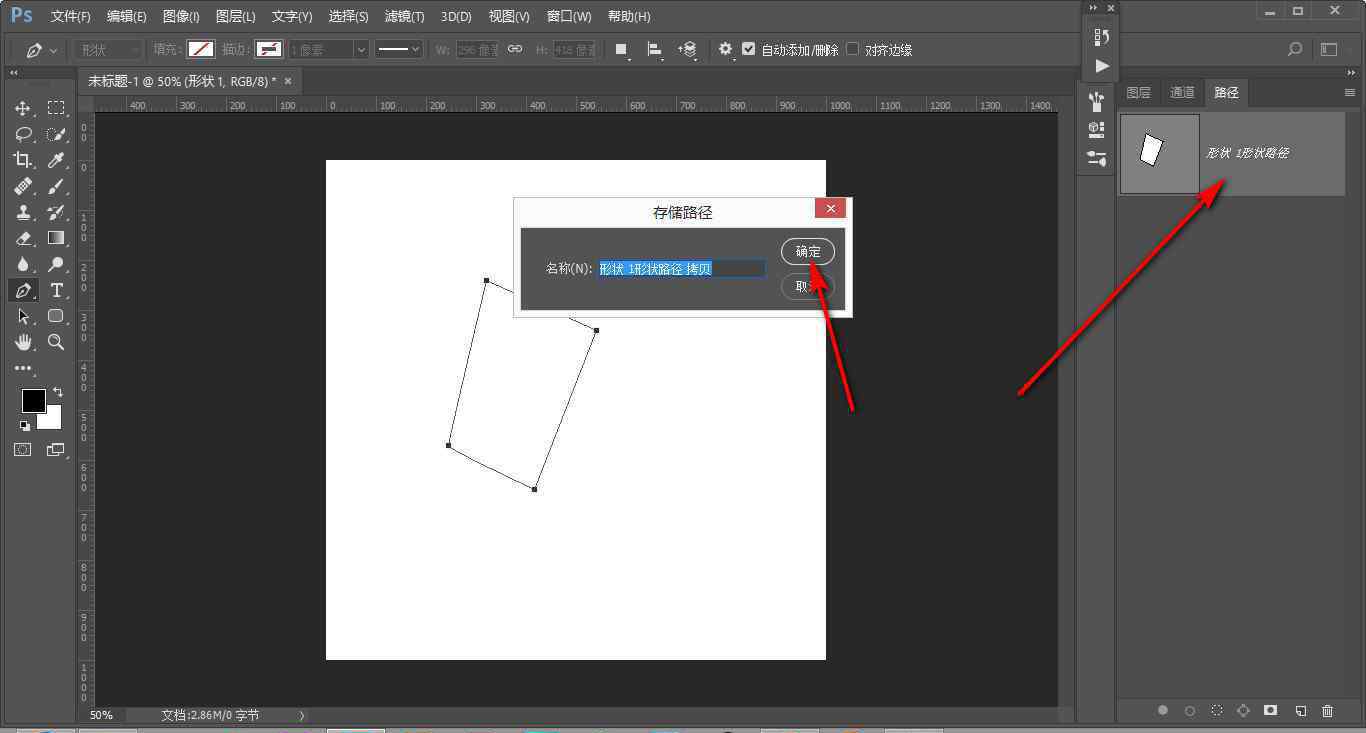The width and height of the screenshot is (1366, 733).
Task: Open the Actions panel play icon
Action: coord(1101,66)
